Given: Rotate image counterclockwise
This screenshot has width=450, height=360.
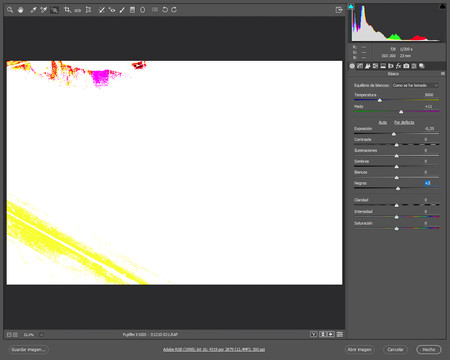Looking at the screenshot, I should 165,10.
